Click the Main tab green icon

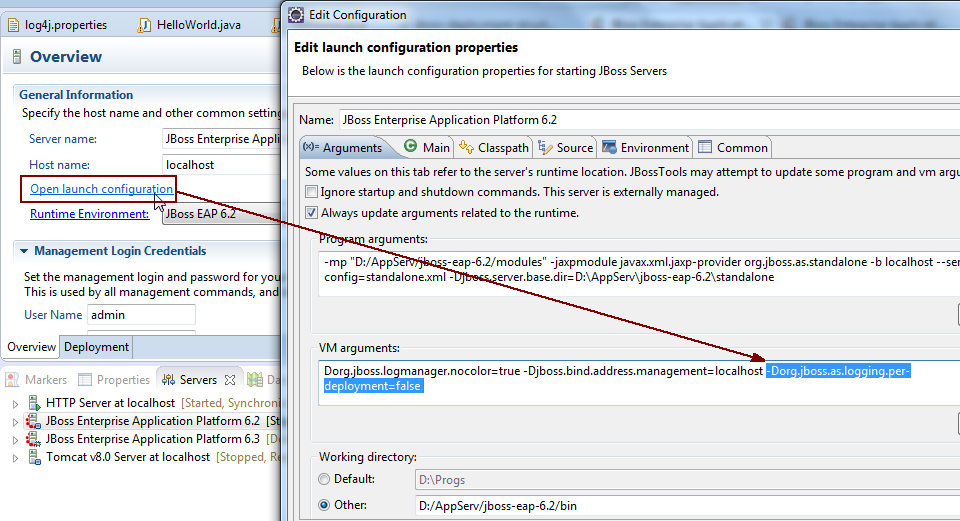pos(411,146)
